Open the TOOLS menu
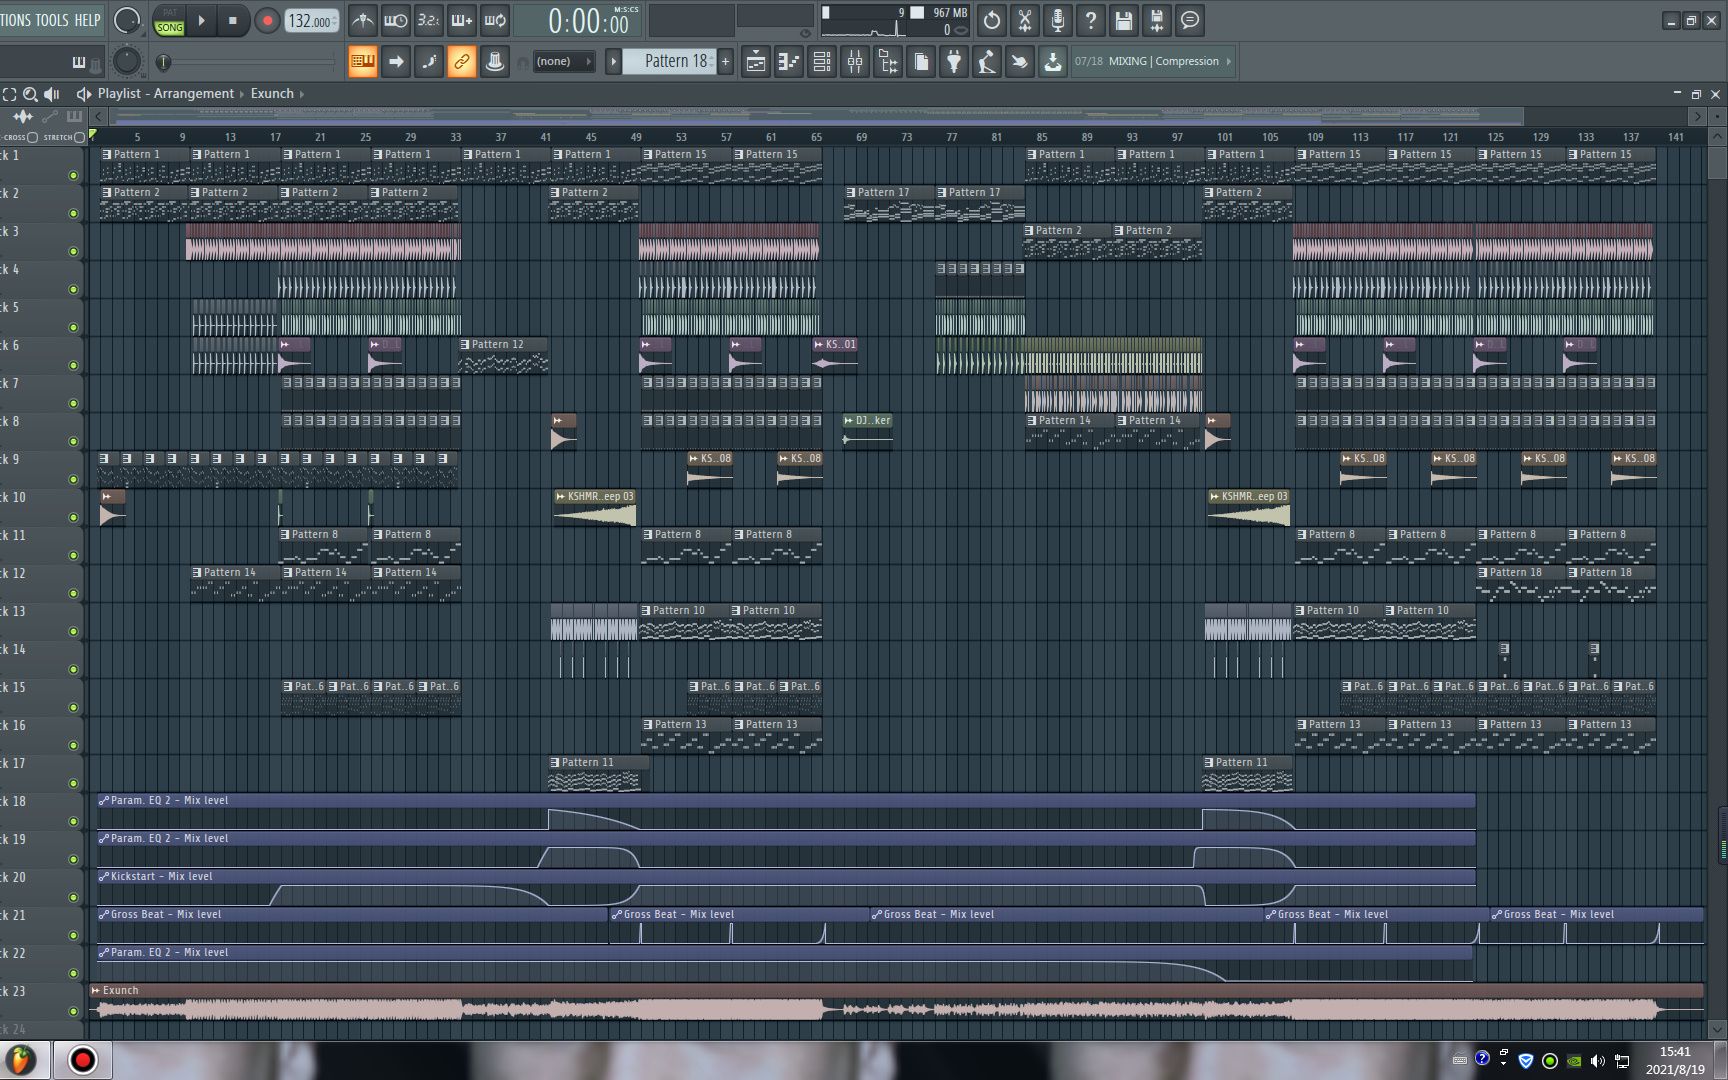The width and height of the screenshot is (1728, 1080). pos(53,20)
